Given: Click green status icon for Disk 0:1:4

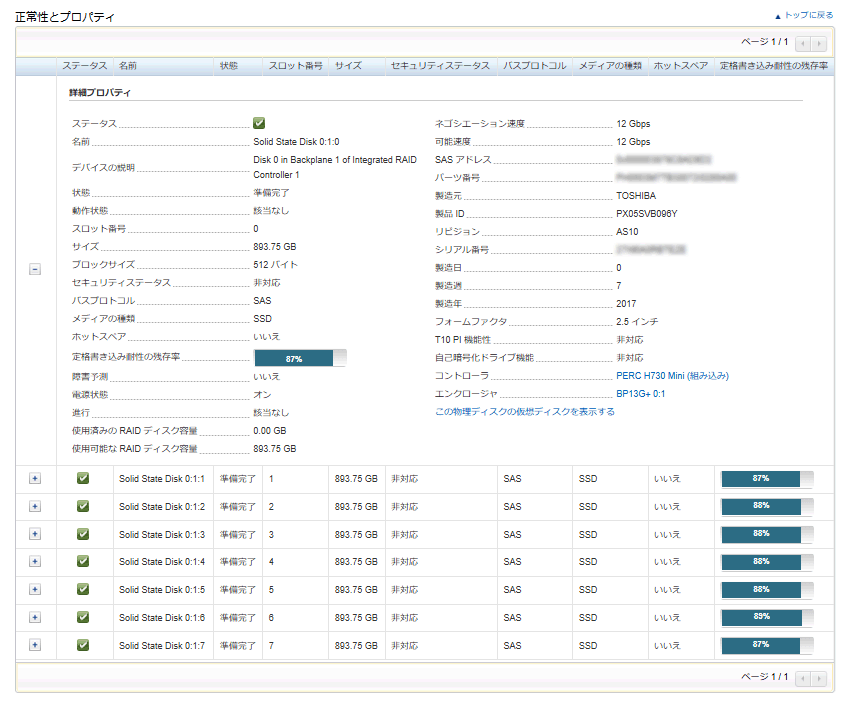Looking at the screenshot, I should coord(83,561).
